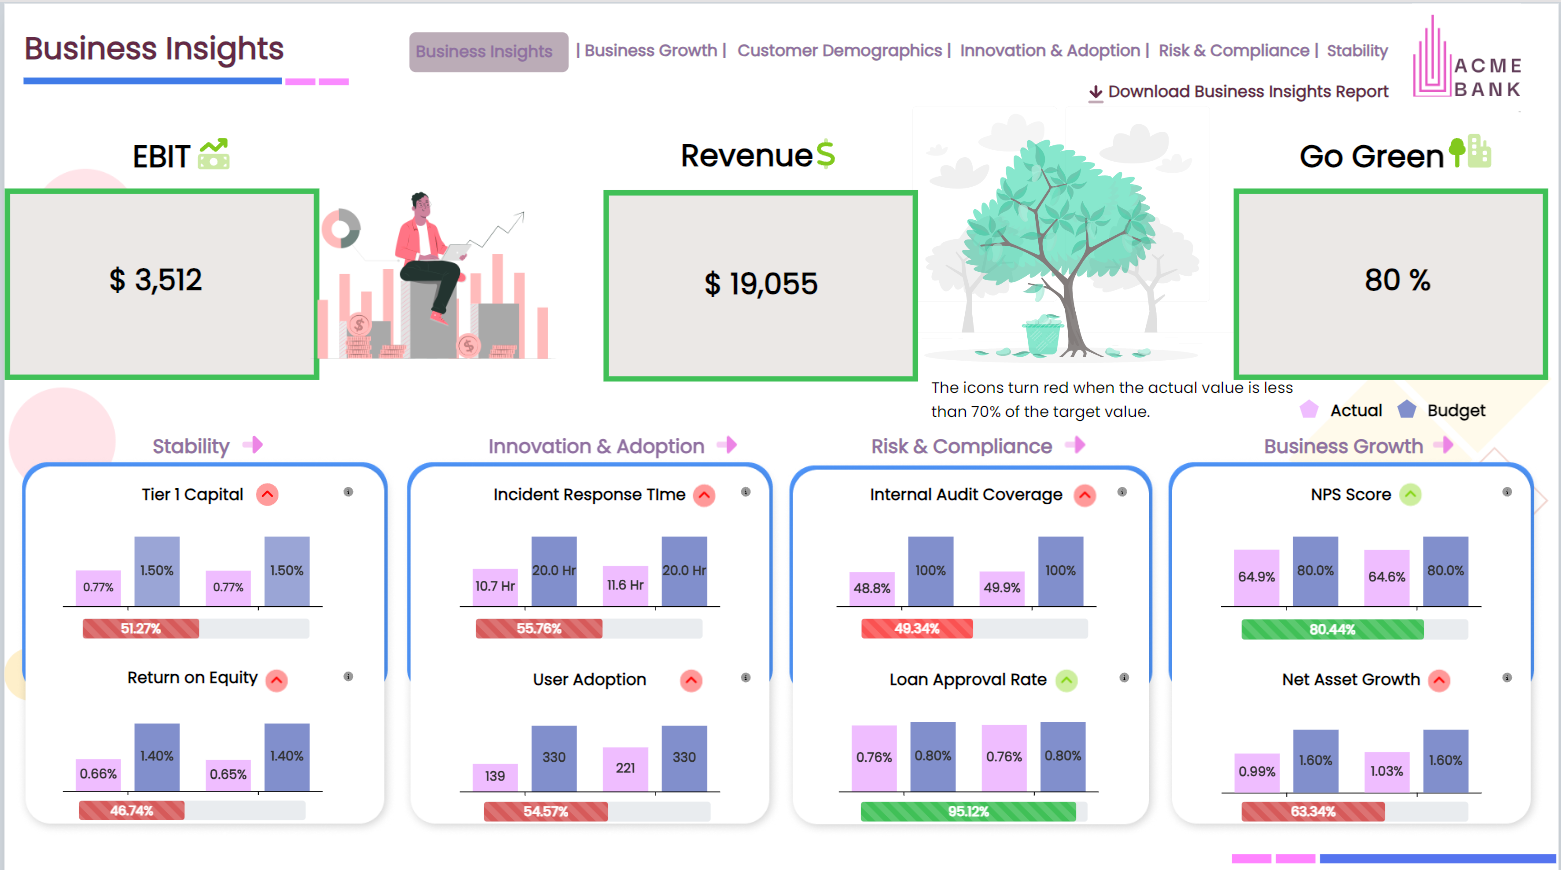
Task: Click the Business Growth section arrow
Action: (1443, 445)
